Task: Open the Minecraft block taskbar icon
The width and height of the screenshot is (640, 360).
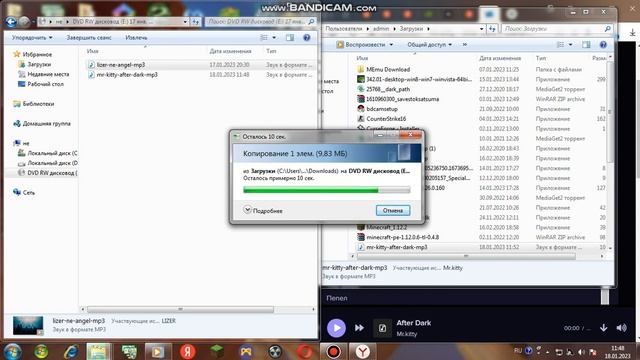Action: point(217,351)
